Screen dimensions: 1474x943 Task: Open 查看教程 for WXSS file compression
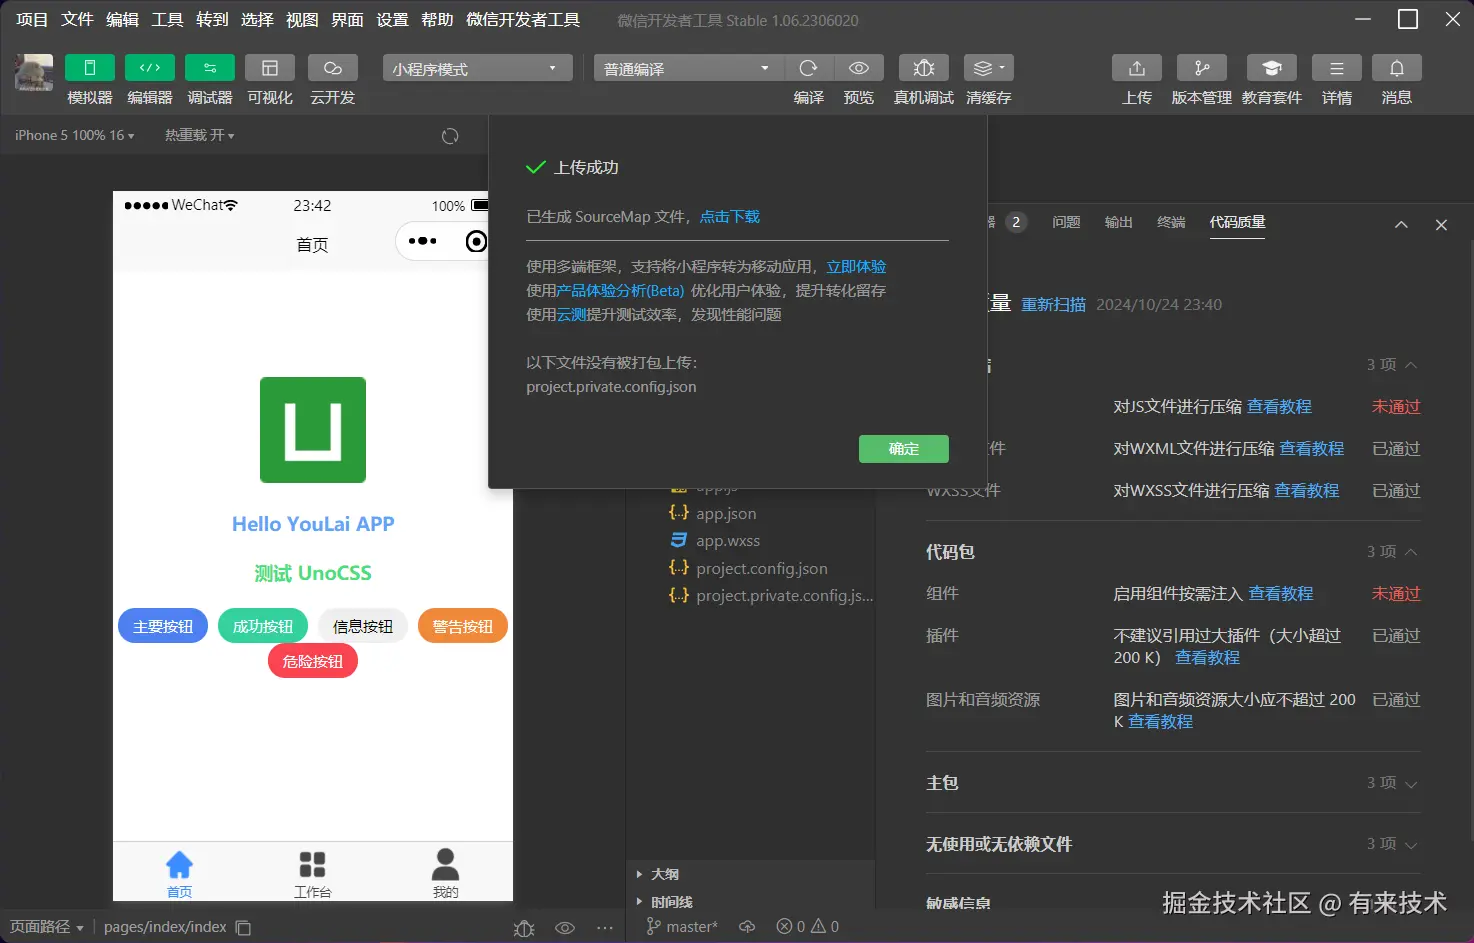click(x=1306, y=490)
